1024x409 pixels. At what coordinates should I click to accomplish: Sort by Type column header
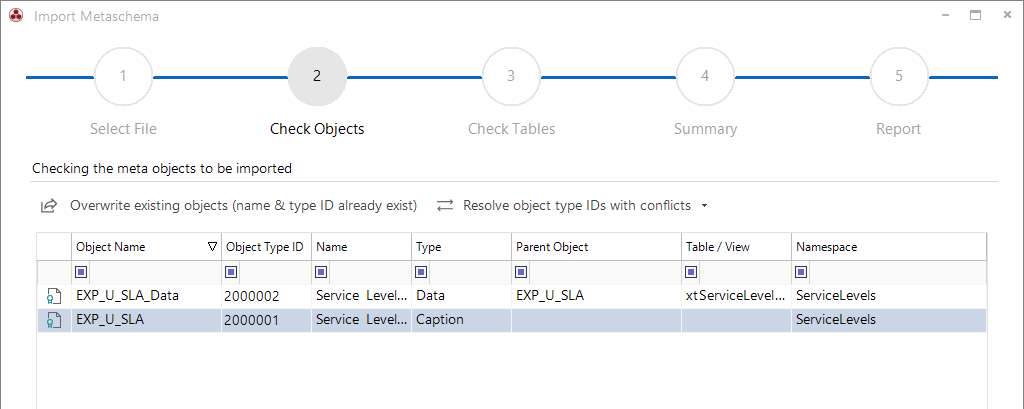[461, 247]
